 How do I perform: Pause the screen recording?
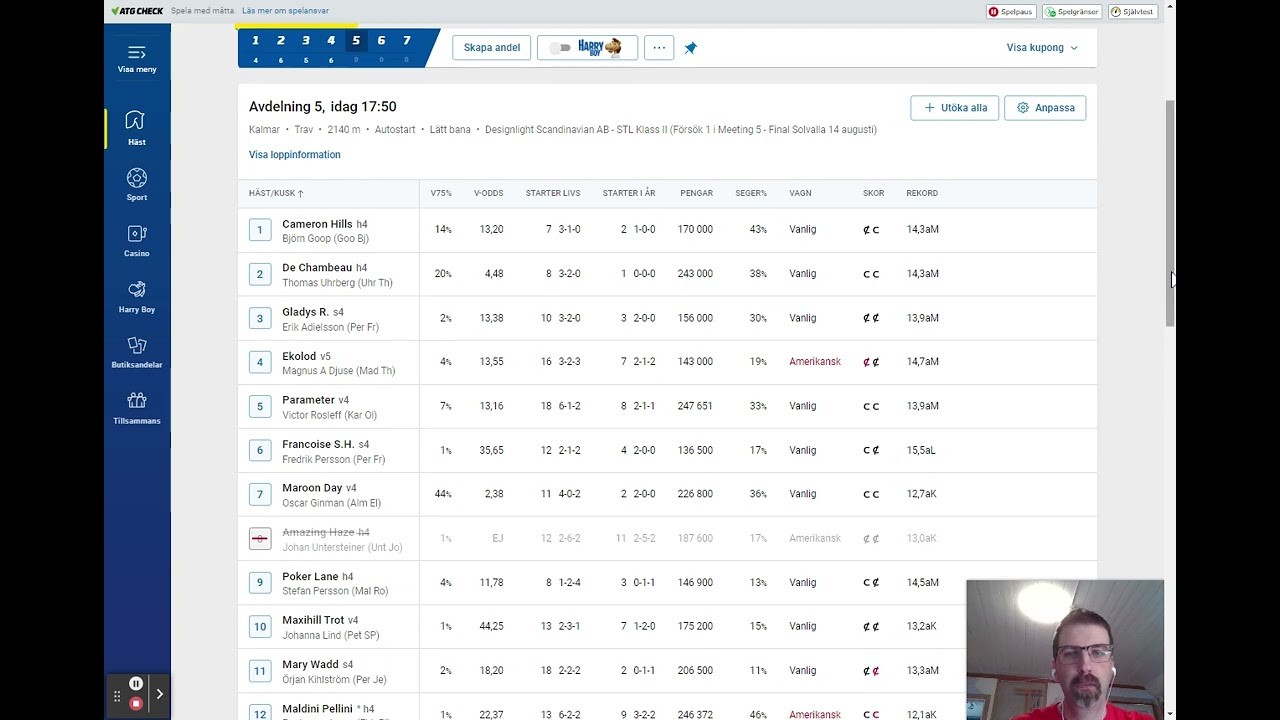point(136,684)
